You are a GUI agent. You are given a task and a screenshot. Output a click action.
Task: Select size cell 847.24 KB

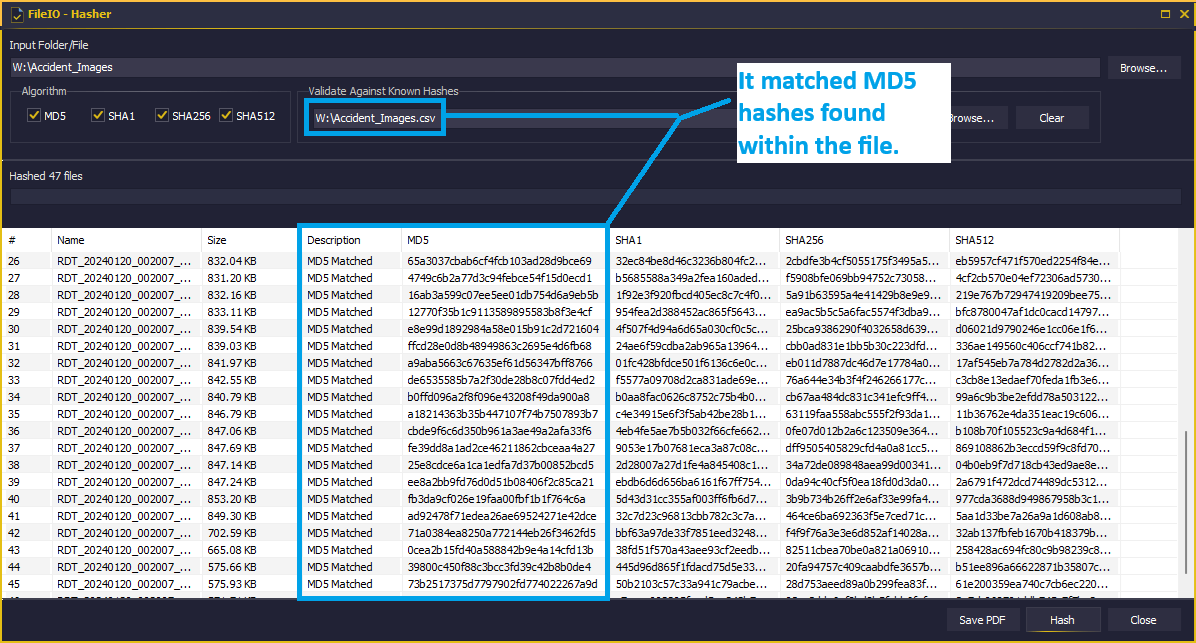pyautogui.click(x=232, y=482)
